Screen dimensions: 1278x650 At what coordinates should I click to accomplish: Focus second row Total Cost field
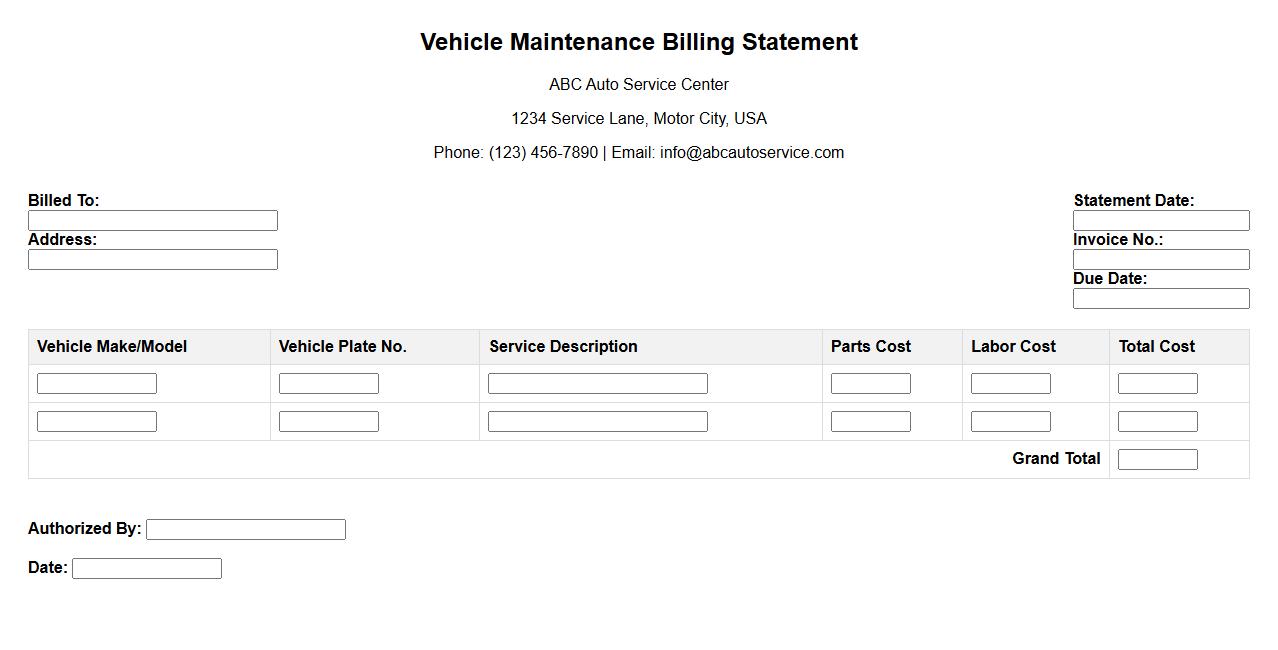1158,422
